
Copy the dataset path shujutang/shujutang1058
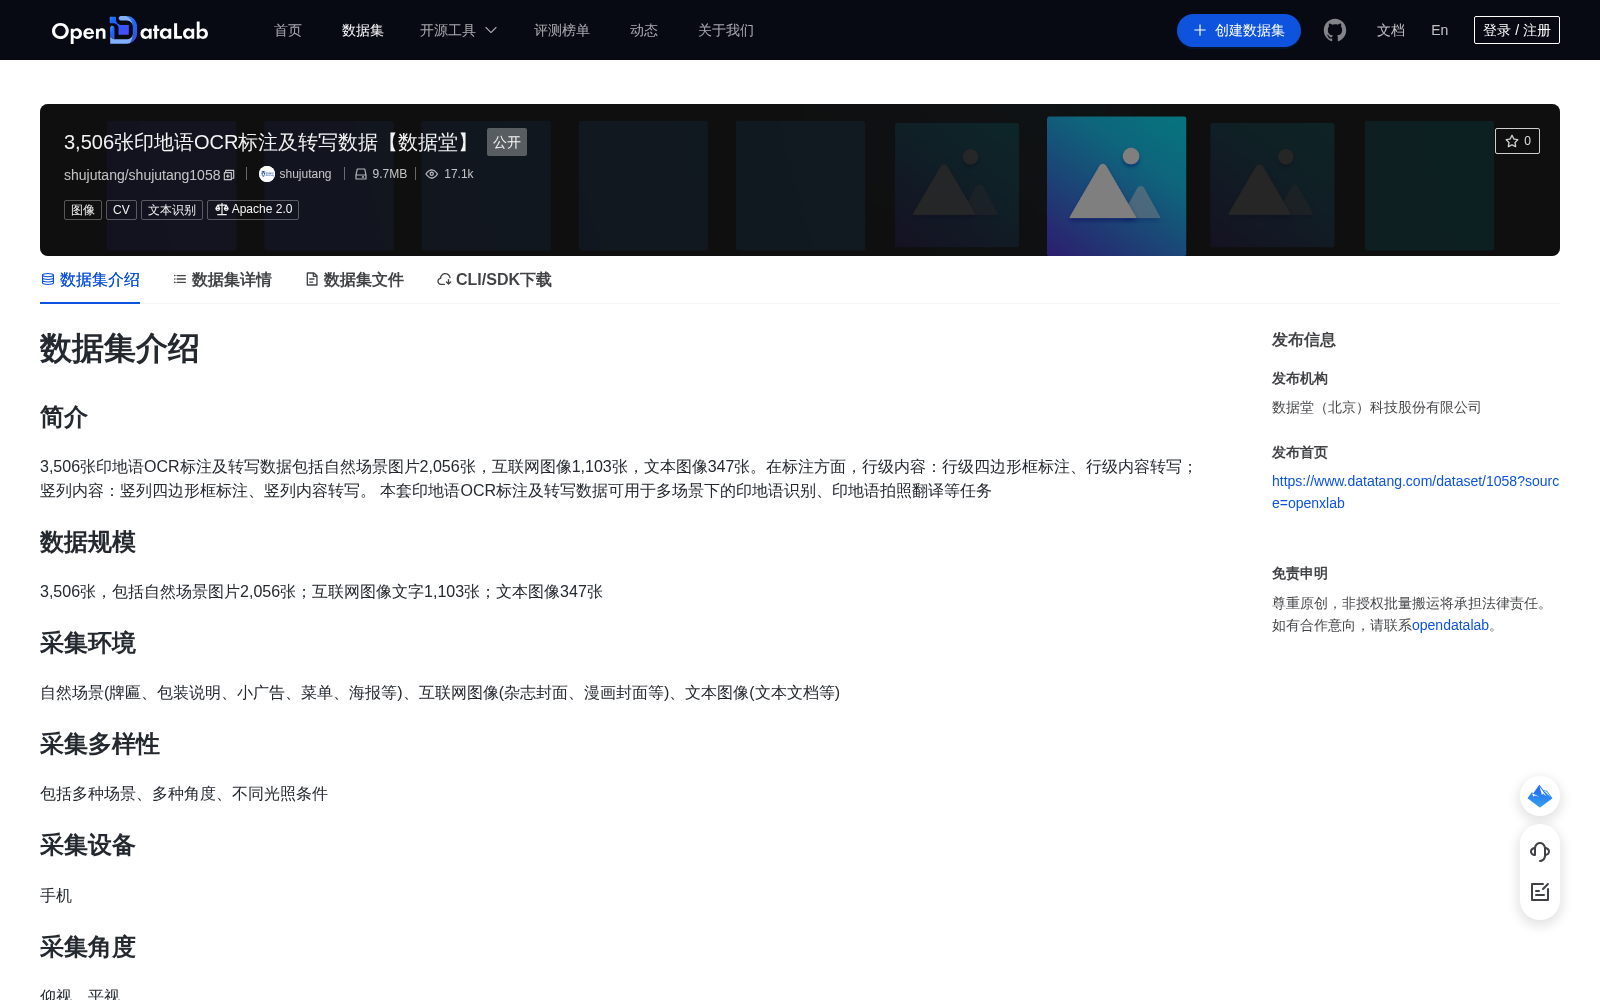pyautogui.click(x=229, y=175)
